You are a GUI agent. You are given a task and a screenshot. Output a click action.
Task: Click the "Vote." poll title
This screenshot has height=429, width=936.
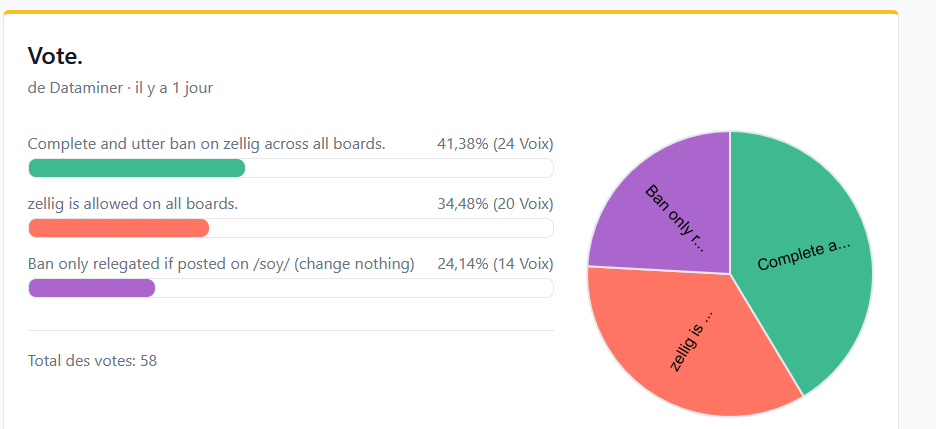pyautogui.click(x=55, y=56)
